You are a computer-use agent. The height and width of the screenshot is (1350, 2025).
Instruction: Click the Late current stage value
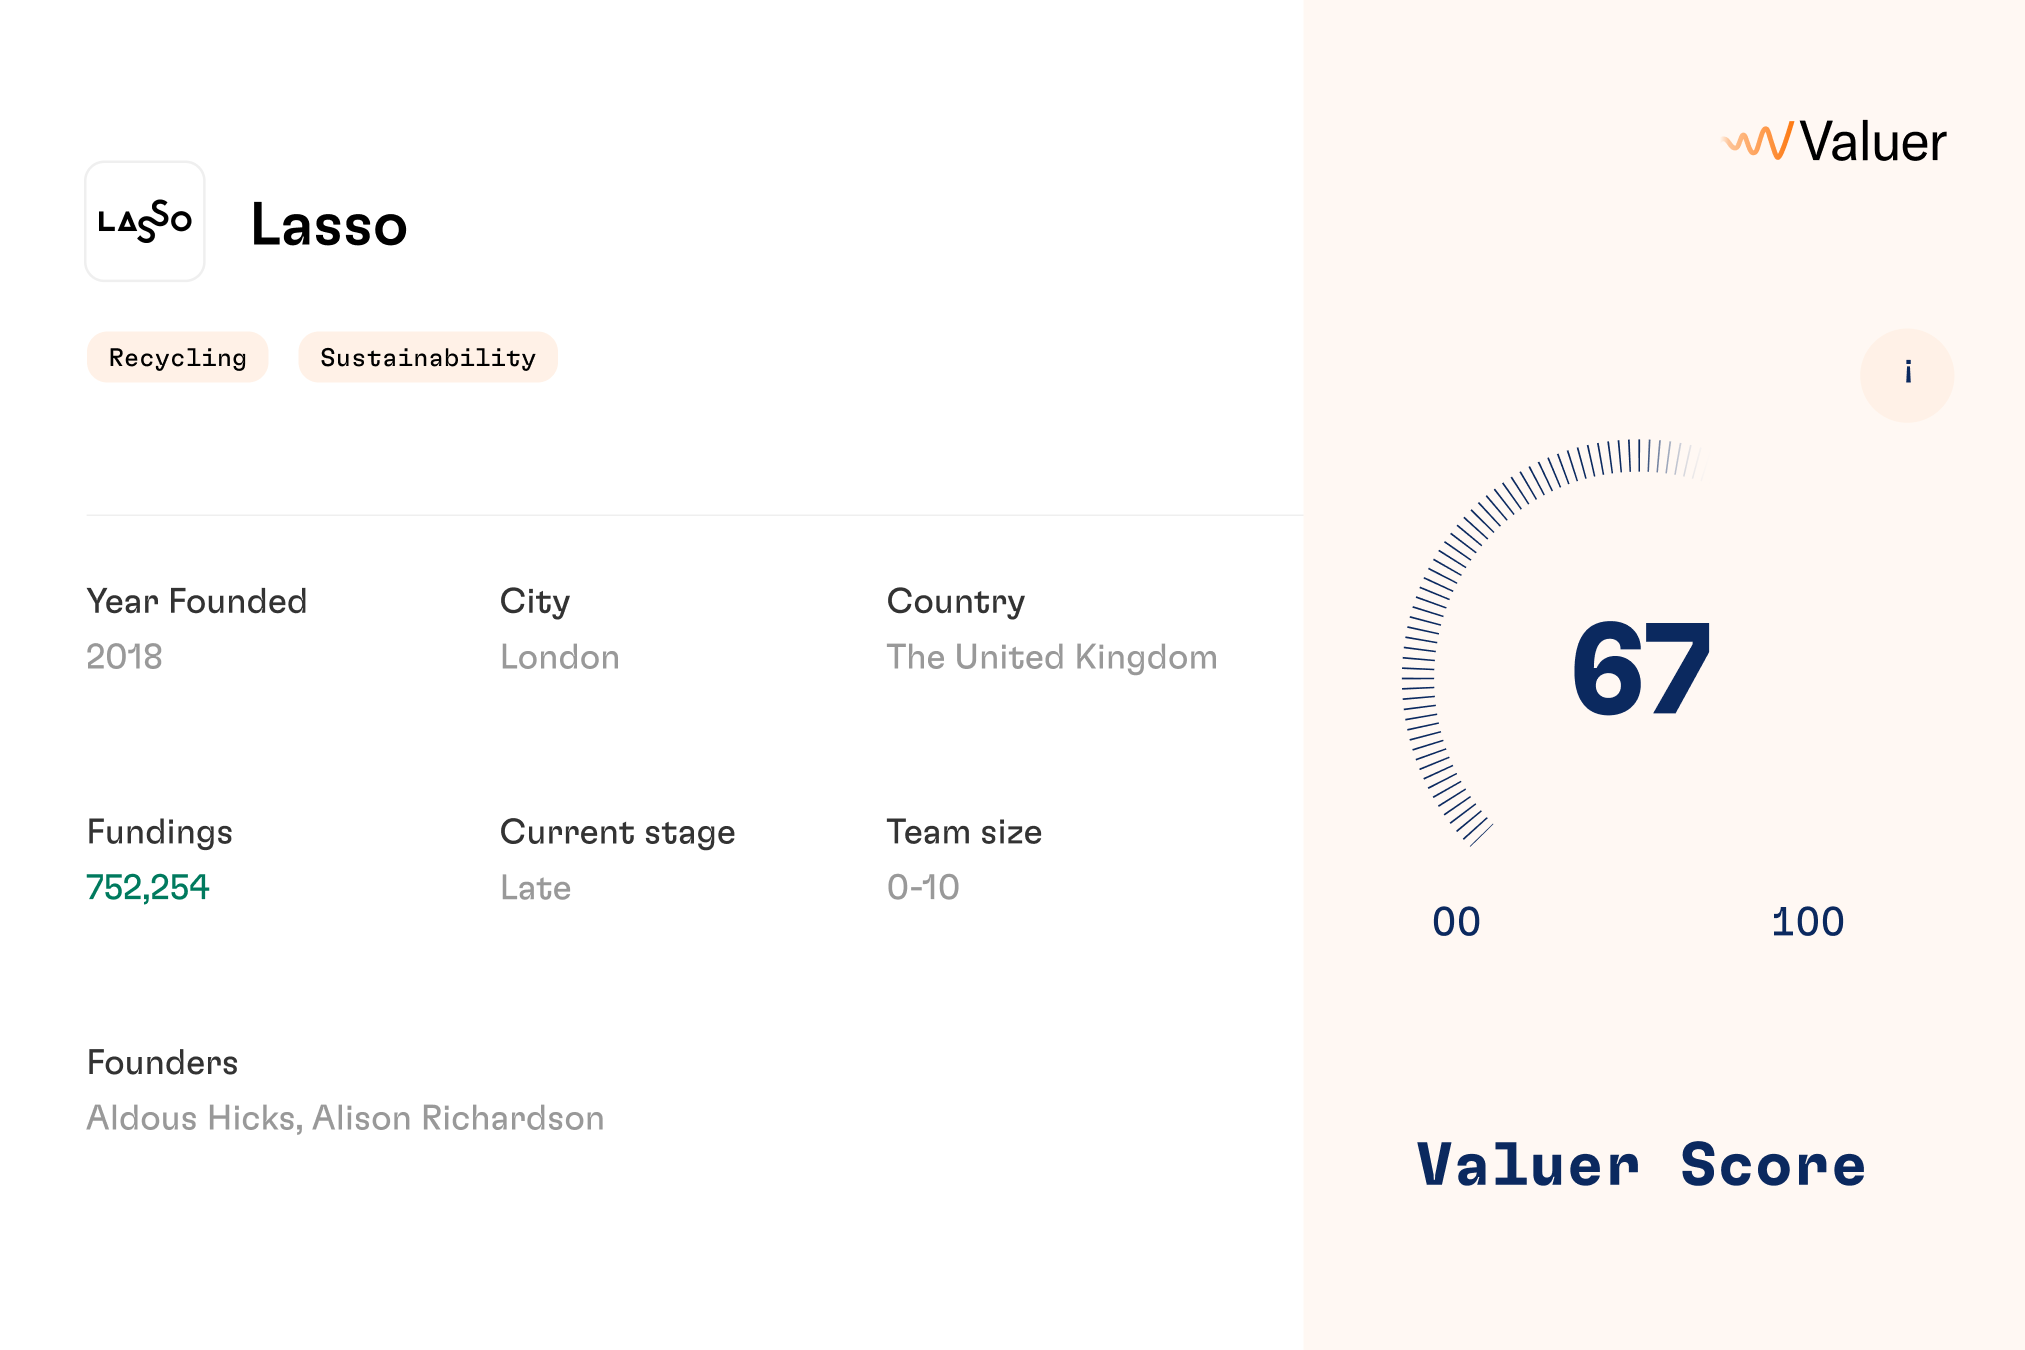(x=536, y=888)
